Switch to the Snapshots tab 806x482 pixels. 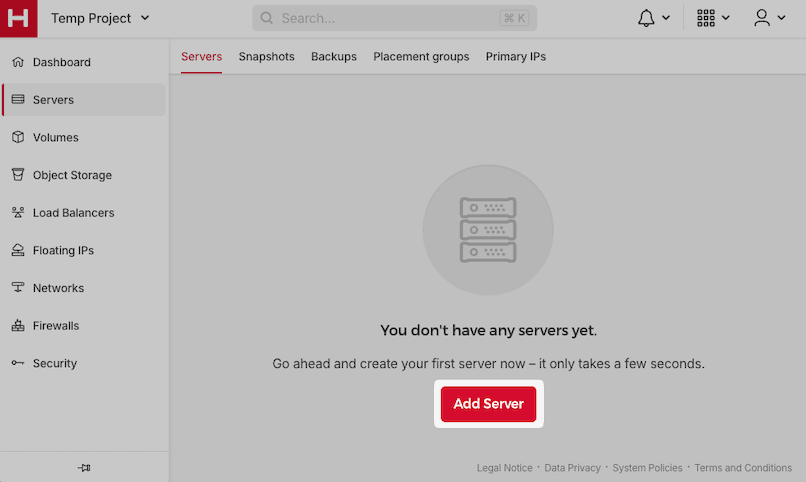266,57
